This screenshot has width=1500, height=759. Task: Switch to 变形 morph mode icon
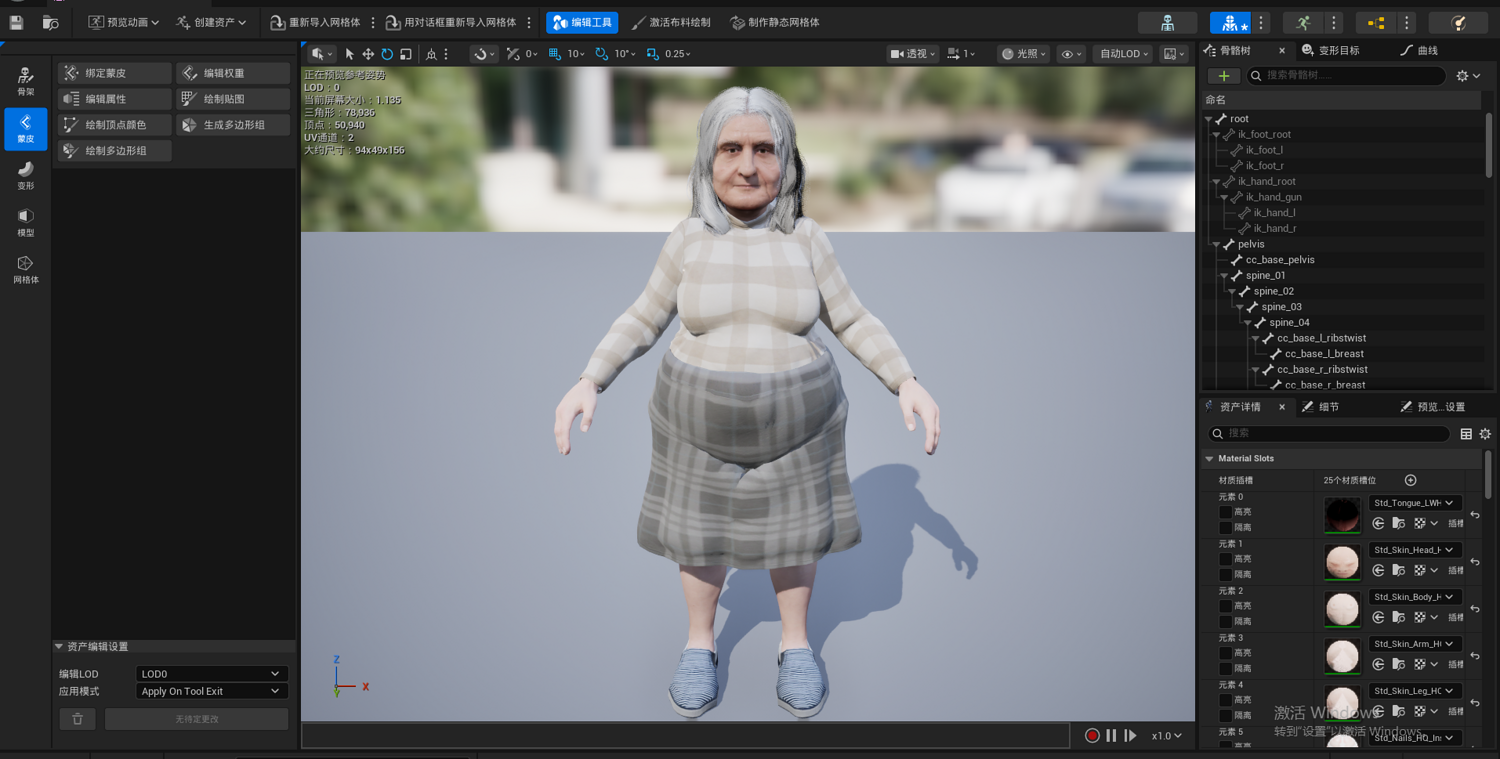25,176
